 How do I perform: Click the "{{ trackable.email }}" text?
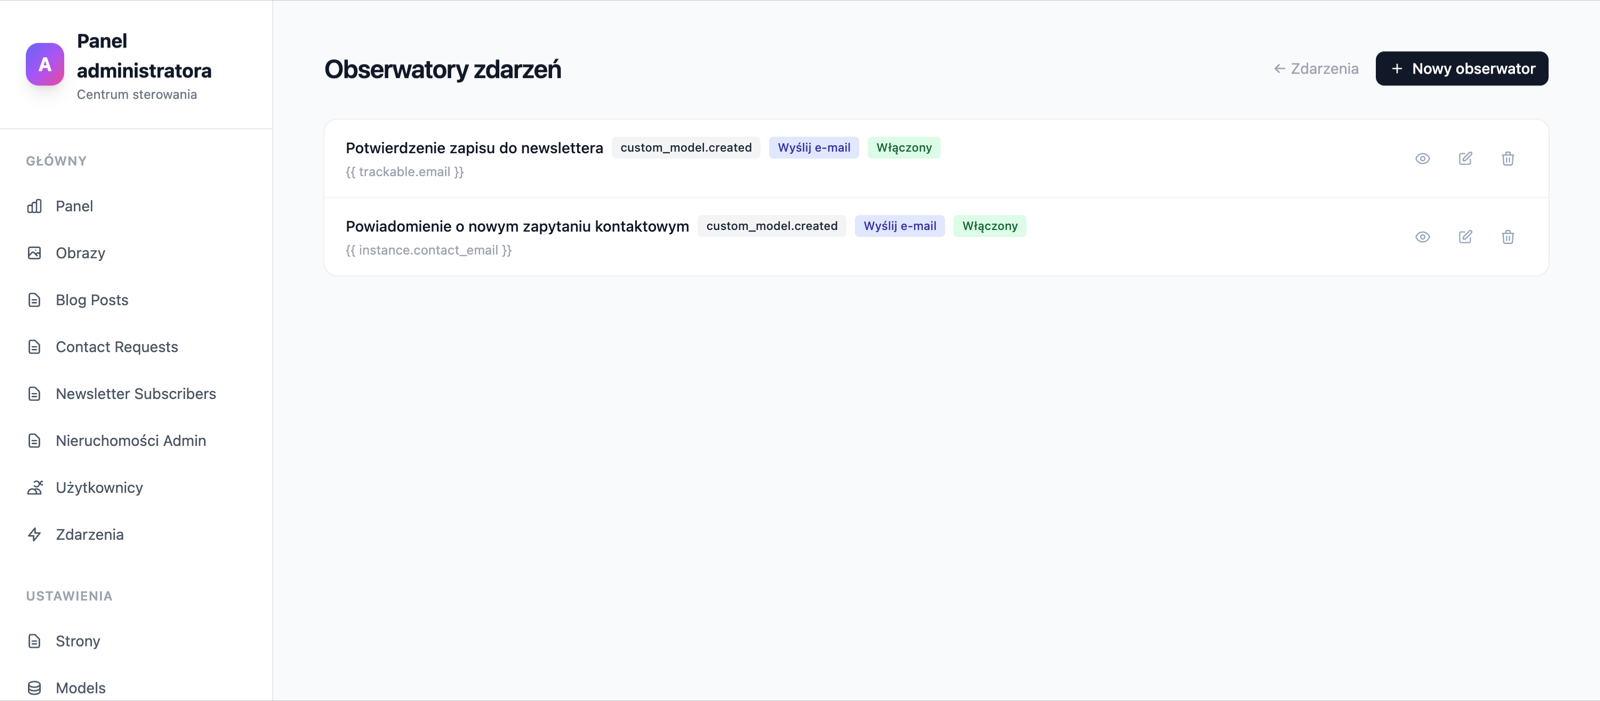point(405,172)
